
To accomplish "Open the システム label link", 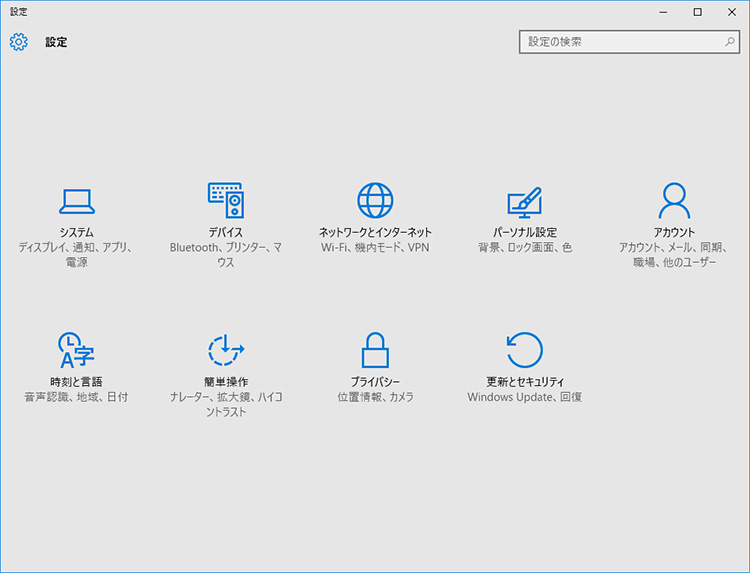I will pos(76,232).
